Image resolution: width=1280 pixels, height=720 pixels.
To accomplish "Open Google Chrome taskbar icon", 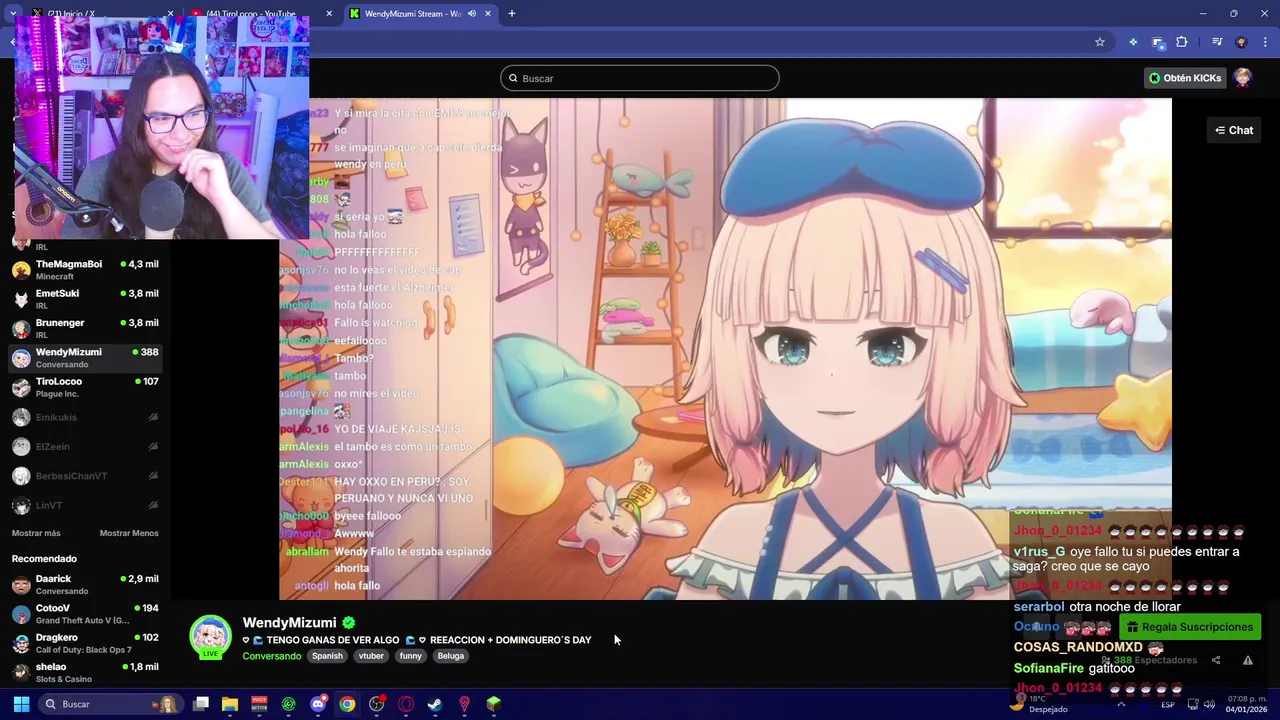I will pos(347,704).
